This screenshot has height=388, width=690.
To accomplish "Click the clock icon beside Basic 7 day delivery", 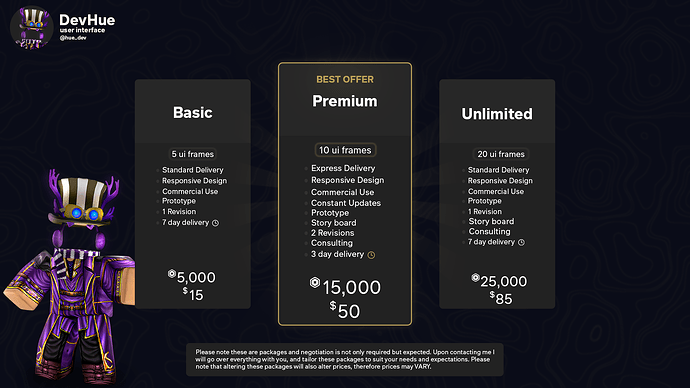I will coord(215,223).
